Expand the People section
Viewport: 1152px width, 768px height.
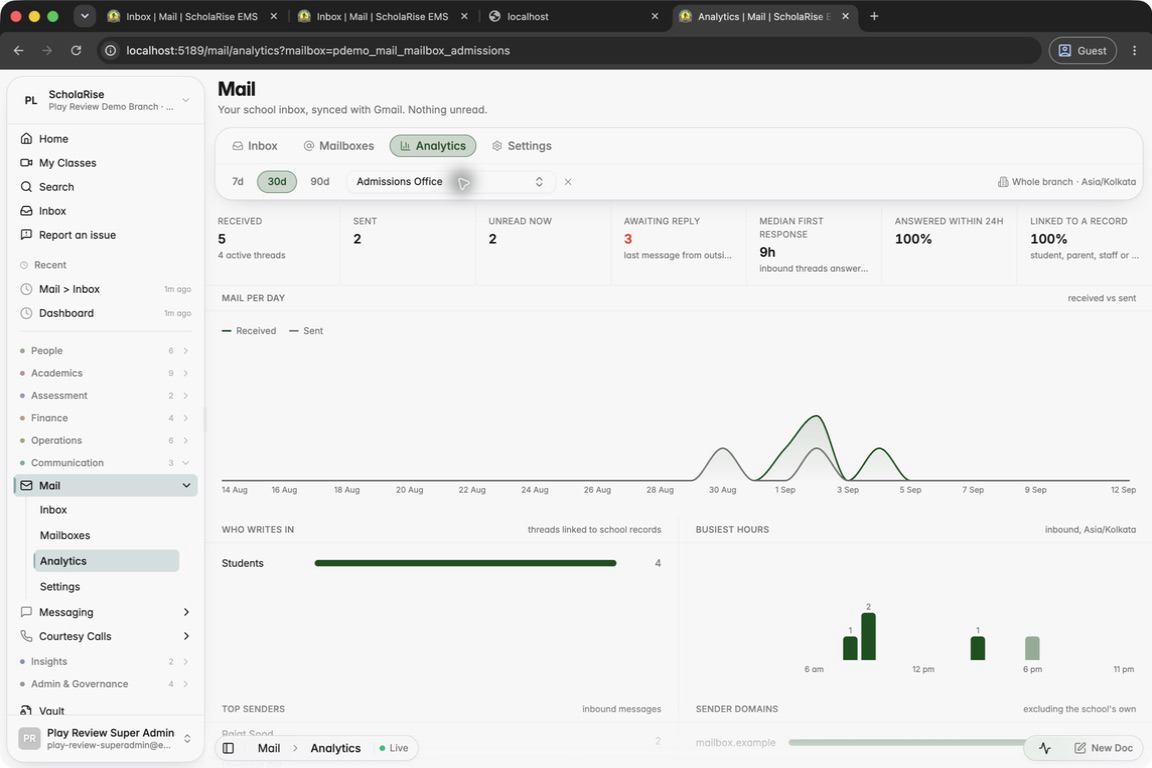105,351
